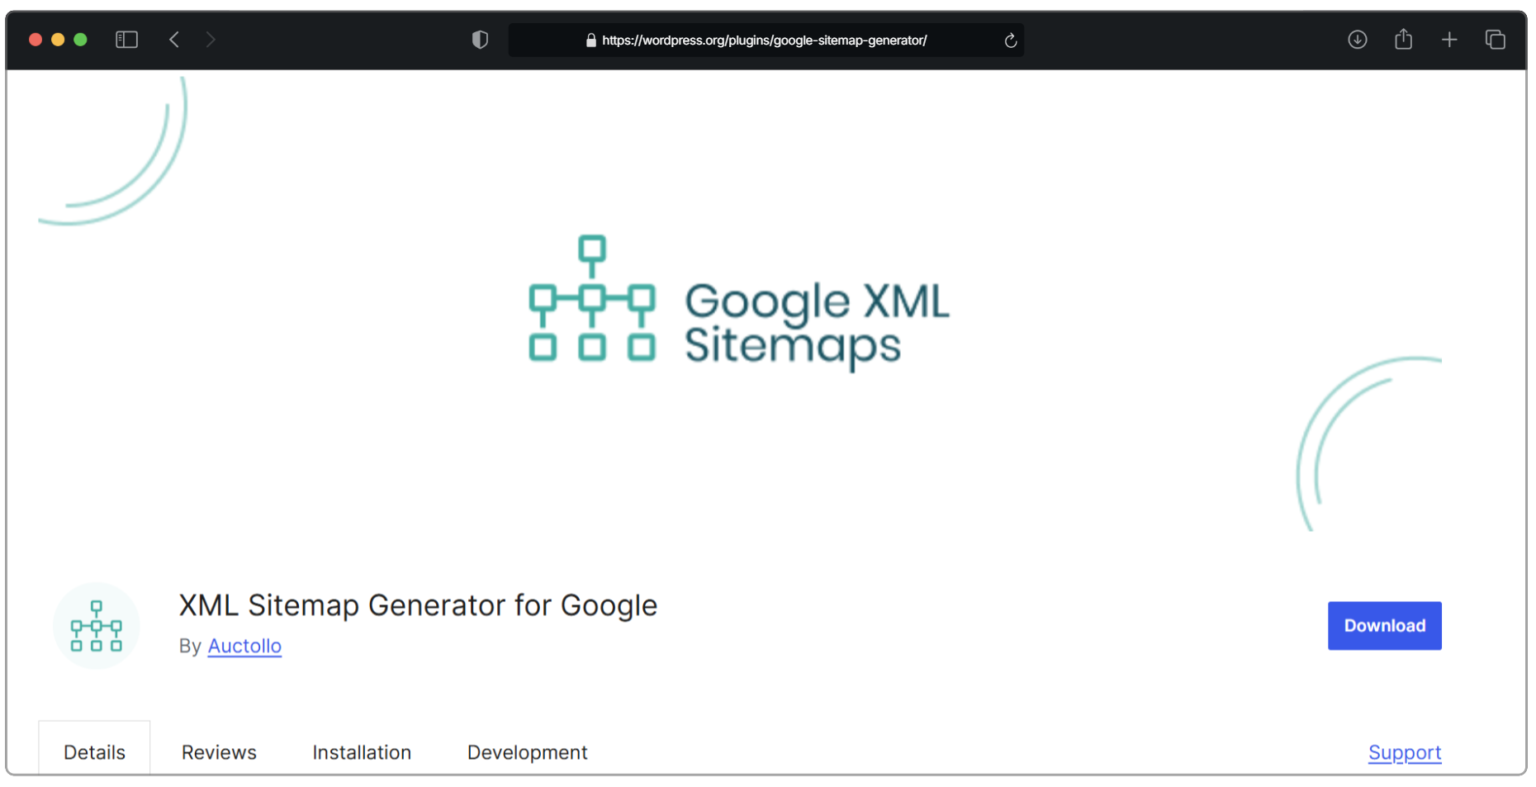Click the forward navigation arrow
Screen dimensions: 1536x787
pos(210,39)
